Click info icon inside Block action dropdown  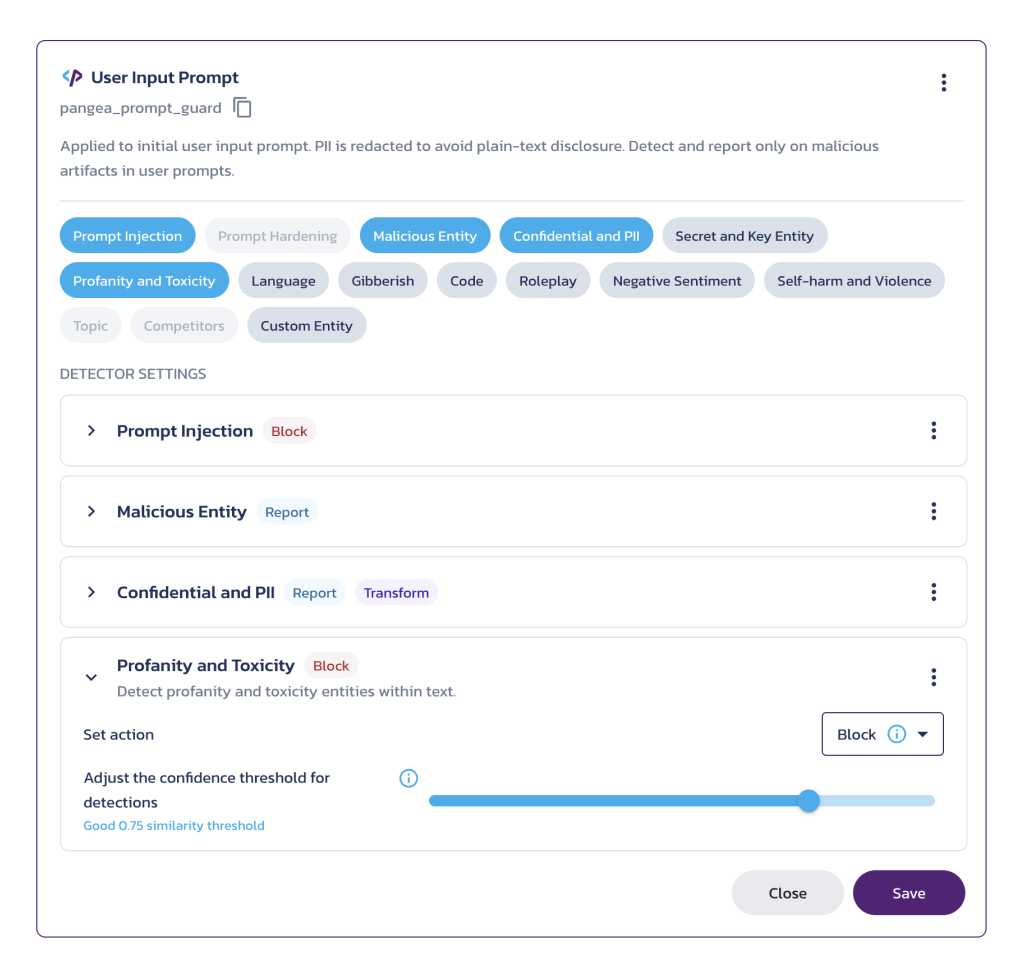(x=896, y=734)
